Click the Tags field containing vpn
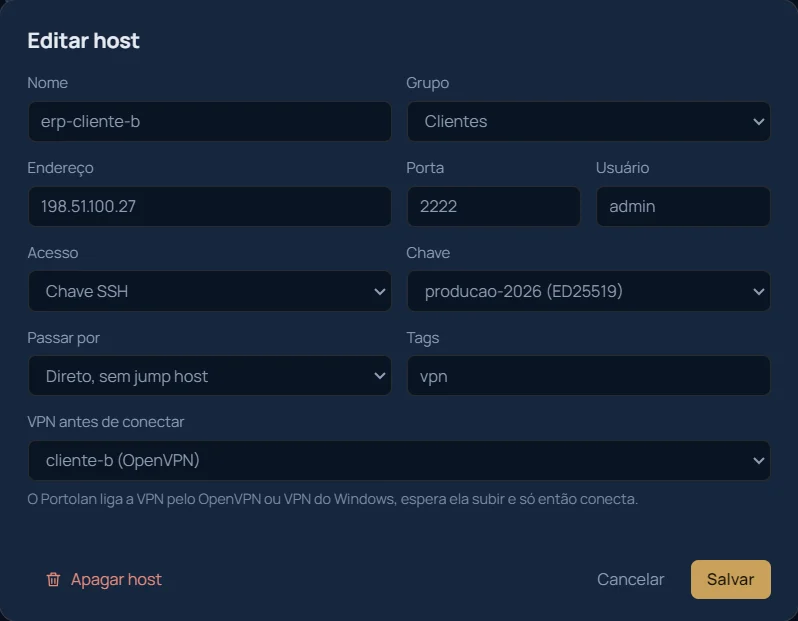The width and height of the screenshot is (798, 621). click(588, 376)
